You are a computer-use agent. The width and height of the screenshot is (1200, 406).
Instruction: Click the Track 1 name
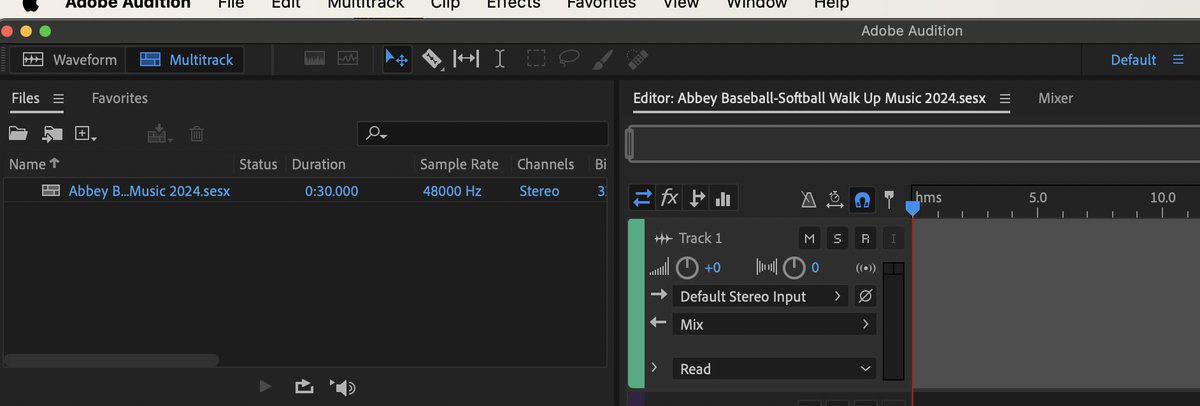[700, 238]
